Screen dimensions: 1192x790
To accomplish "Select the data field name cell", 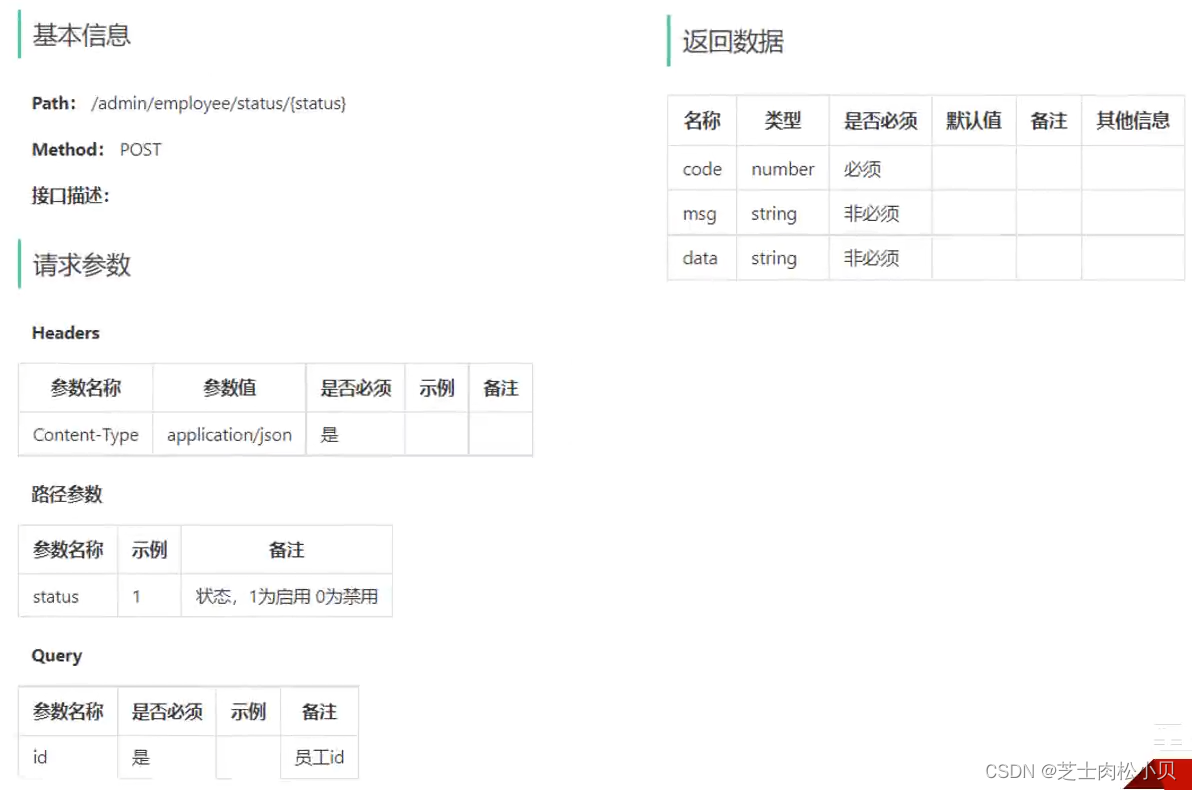I will 700,259.
